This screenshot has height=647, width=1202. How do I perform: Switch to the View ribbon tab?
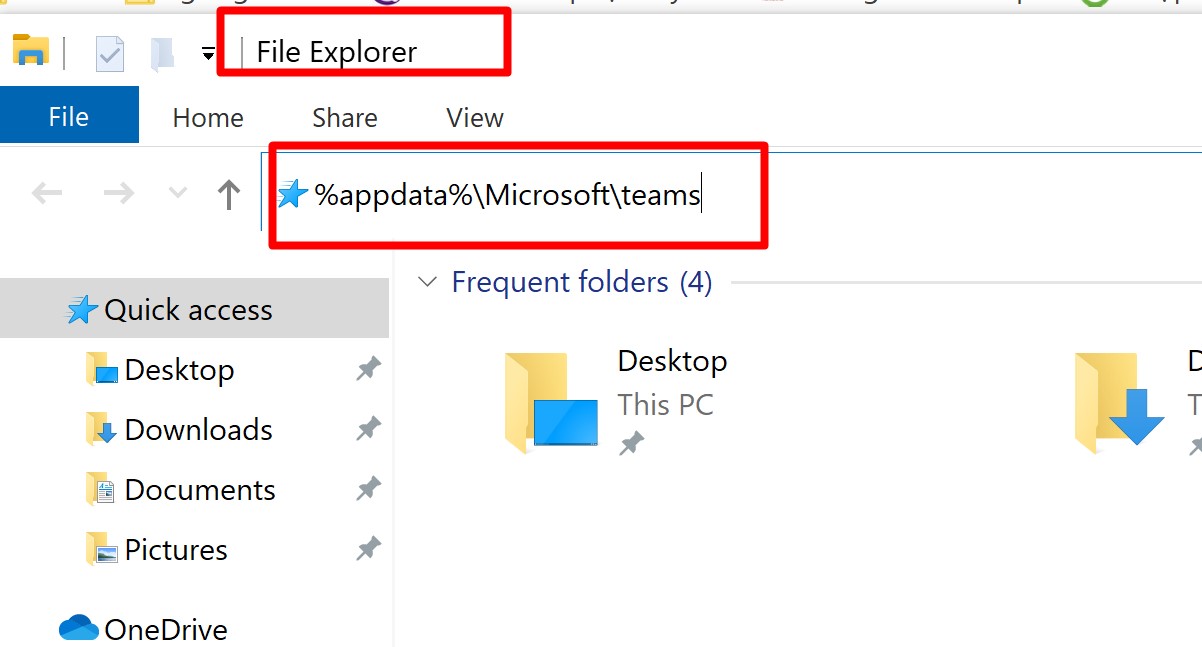click(x=475, y=118)
